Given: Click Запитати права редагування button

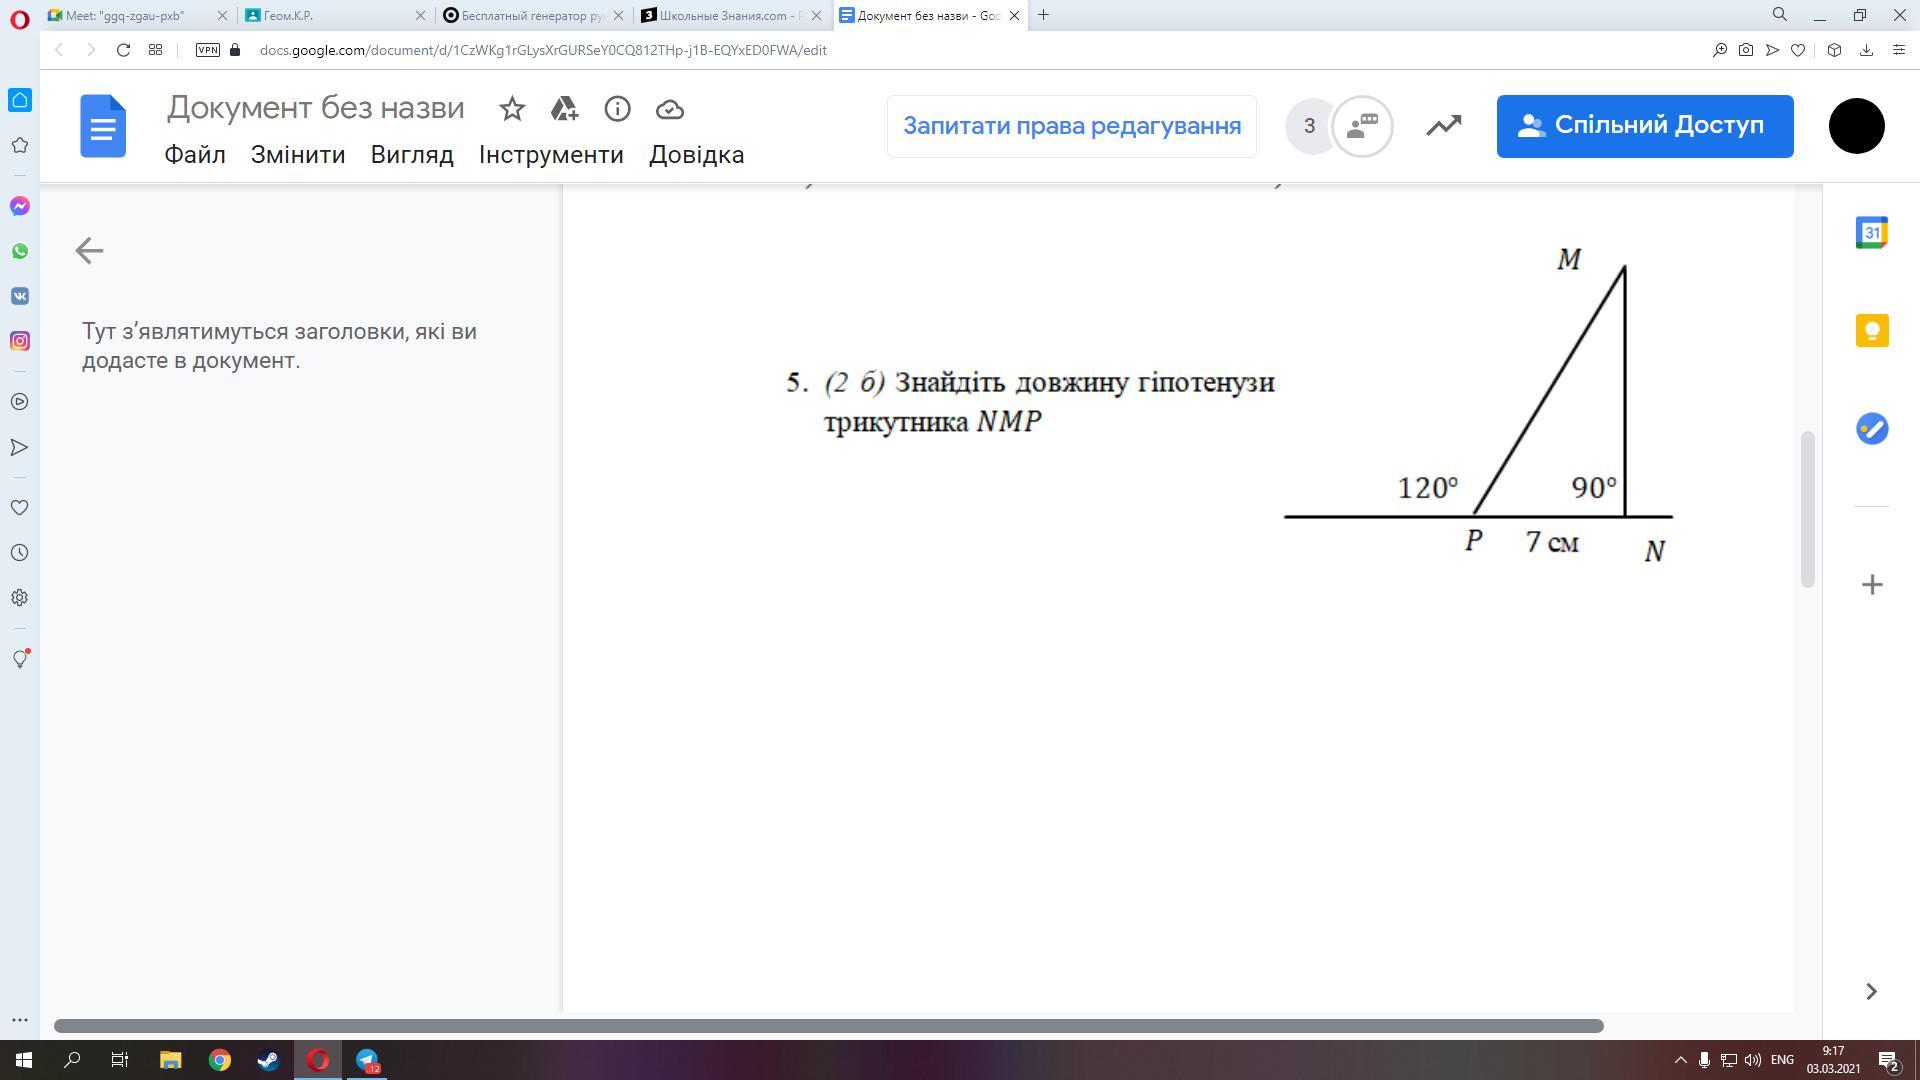Looking at the screenshot, I should pyautogui.click(x=1071, y=126).
